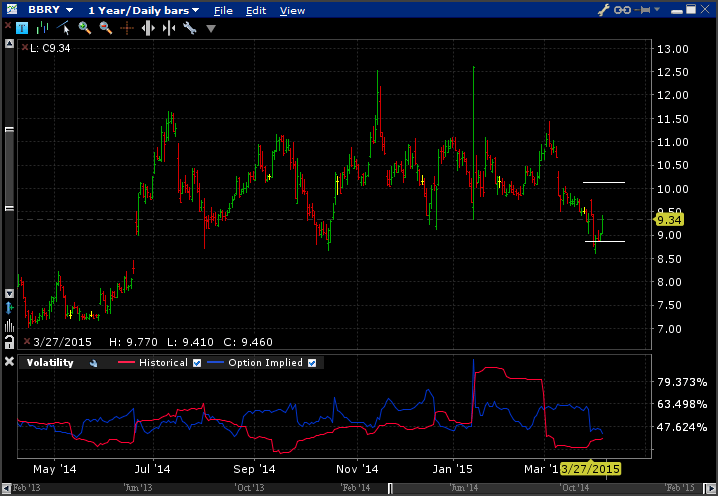Click the chain link grouping icon

pos(622,10)
